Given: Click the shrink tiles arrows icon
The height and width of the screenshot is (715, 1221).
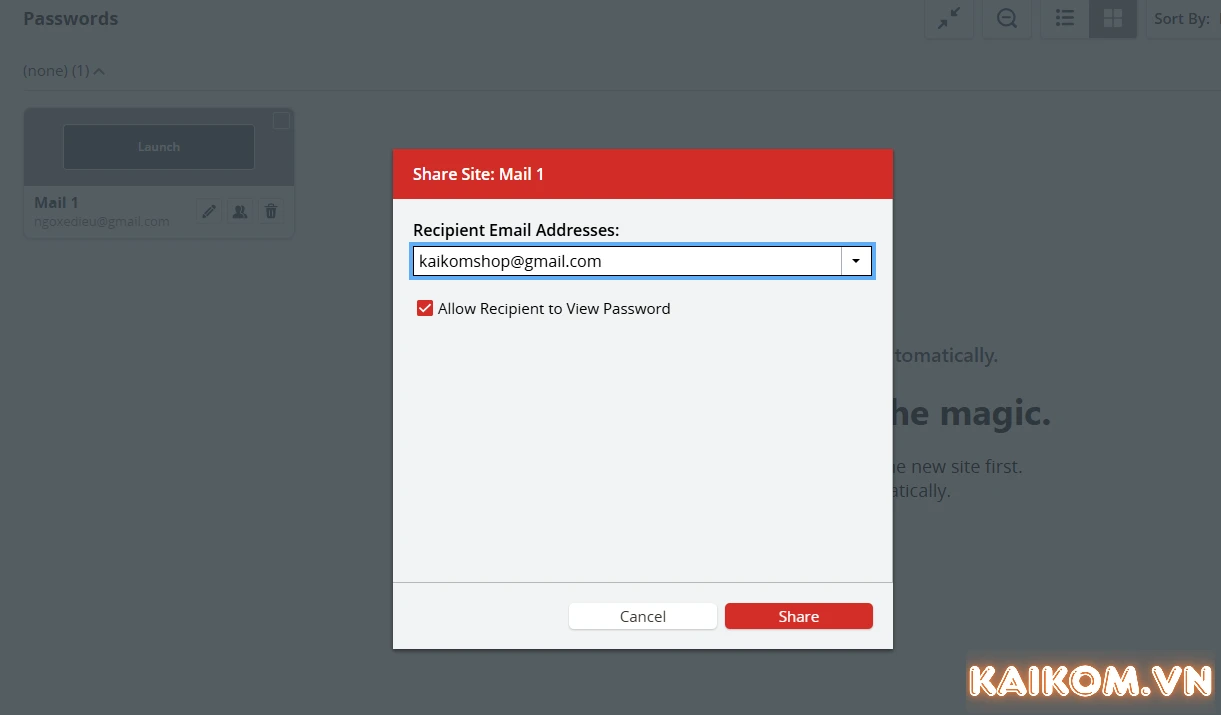Looking at the screenshot, I should (x=948, y=18).
